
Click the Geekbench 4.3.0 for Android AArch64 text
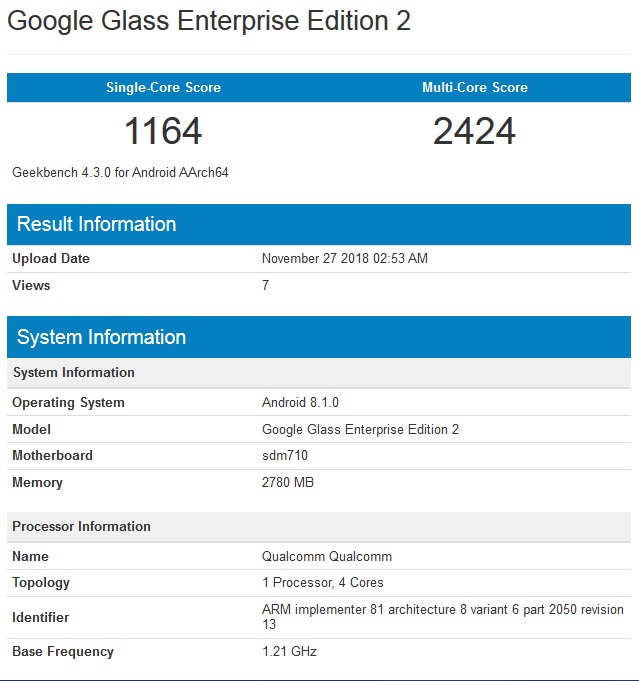[x=120, y=172]
